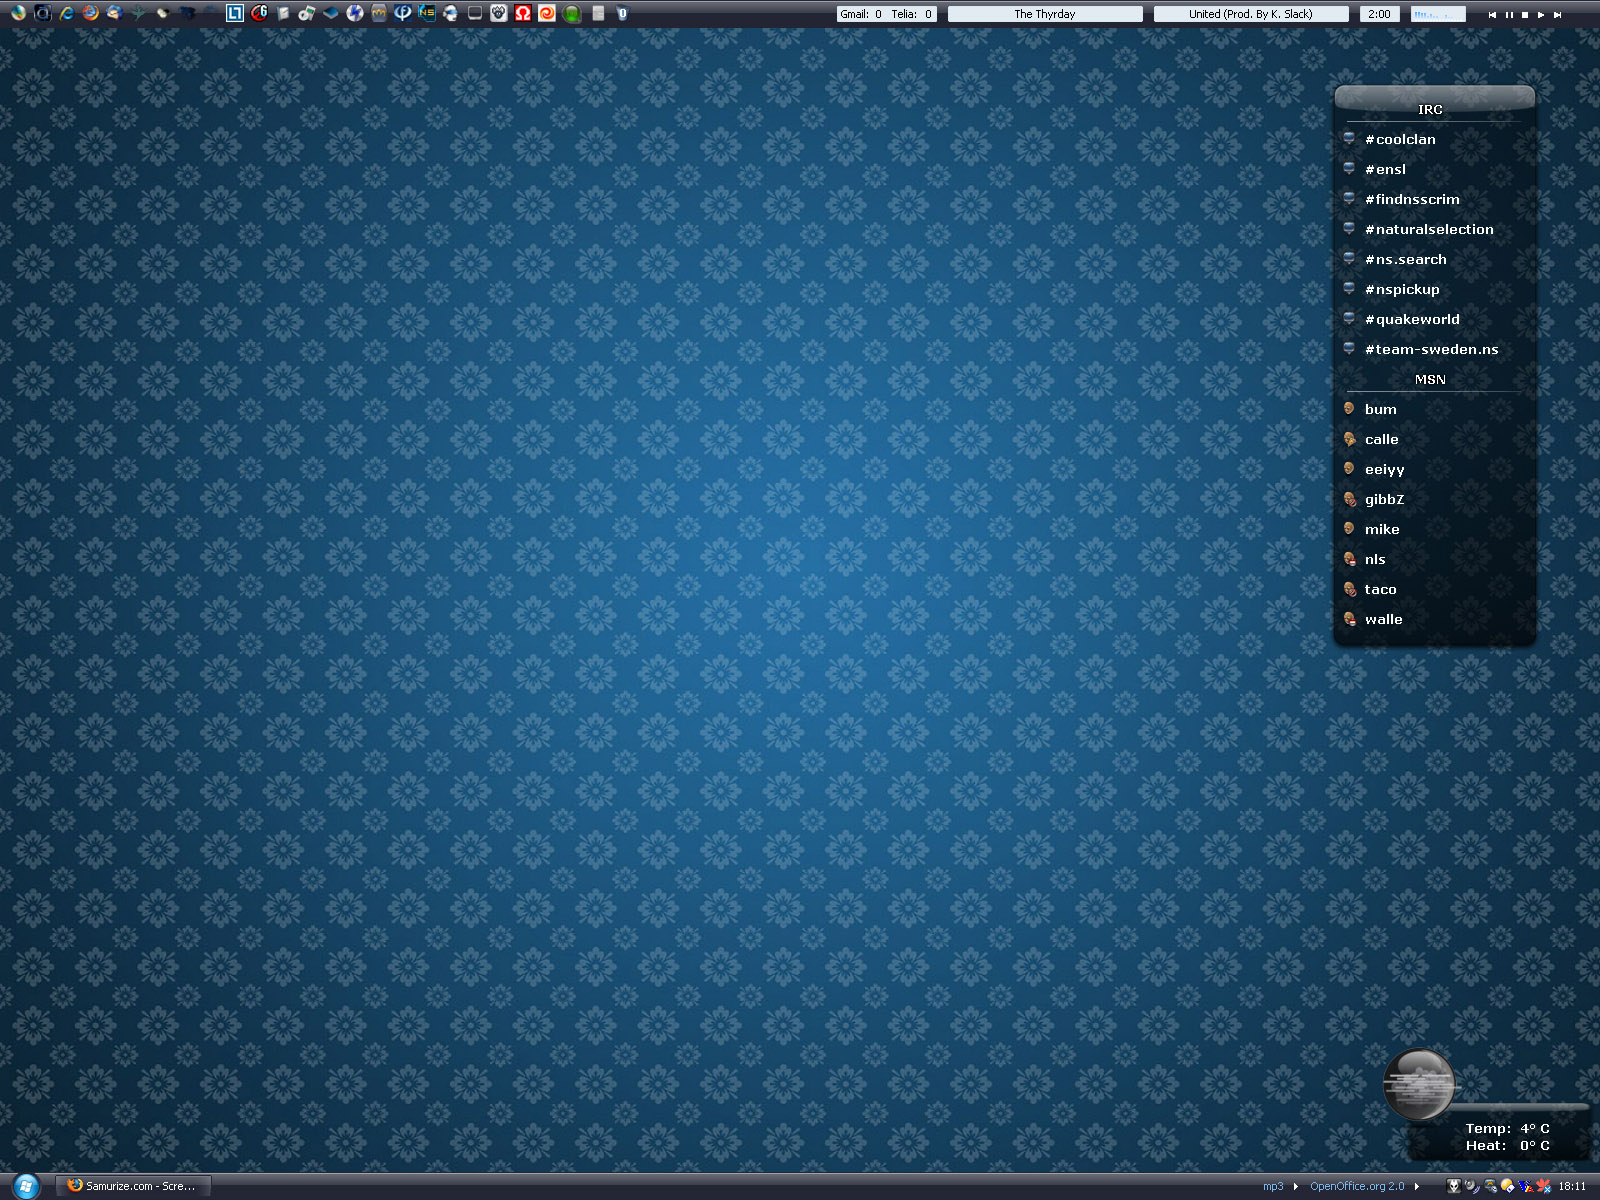Image resolution: width=1600 pixels, height=1200 pixels.
Task: Click the Alienware head icon in system tray
Action: click(x=1454, y=1186)
